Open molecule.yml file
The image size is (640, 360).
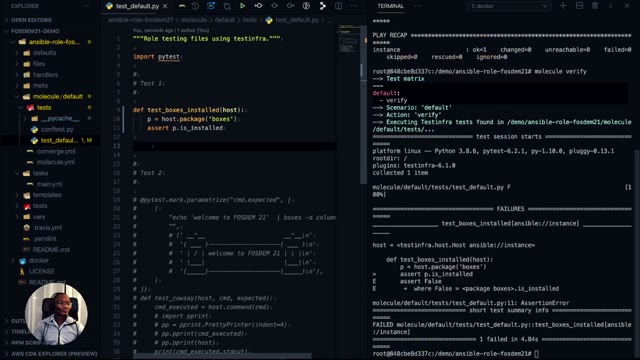[x=56, y=162]
